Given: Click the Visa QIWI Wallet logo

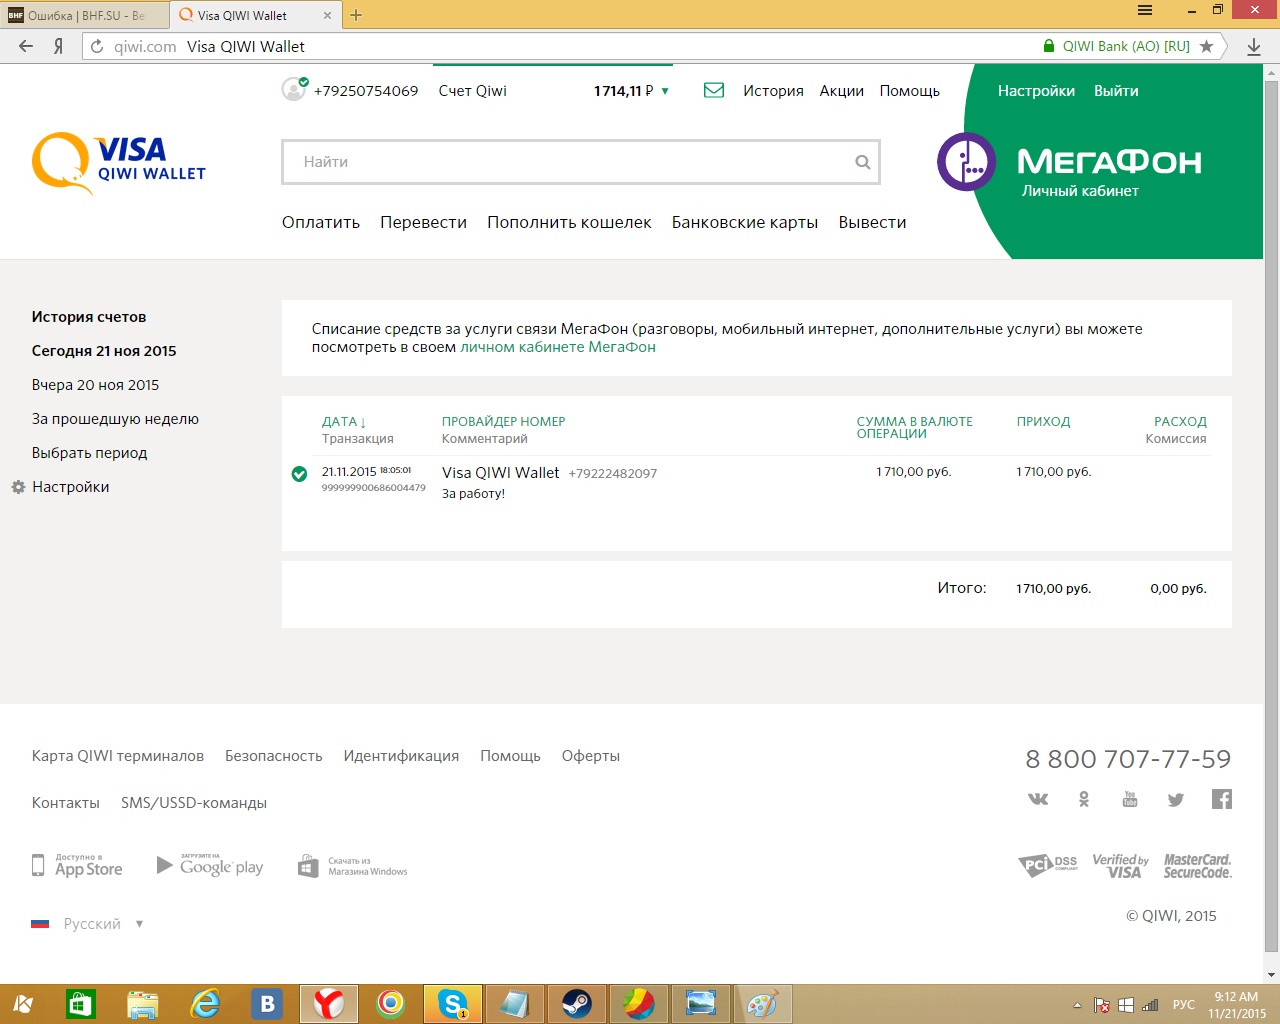Looking at the screenshot, I should click(x=119, y=163).
